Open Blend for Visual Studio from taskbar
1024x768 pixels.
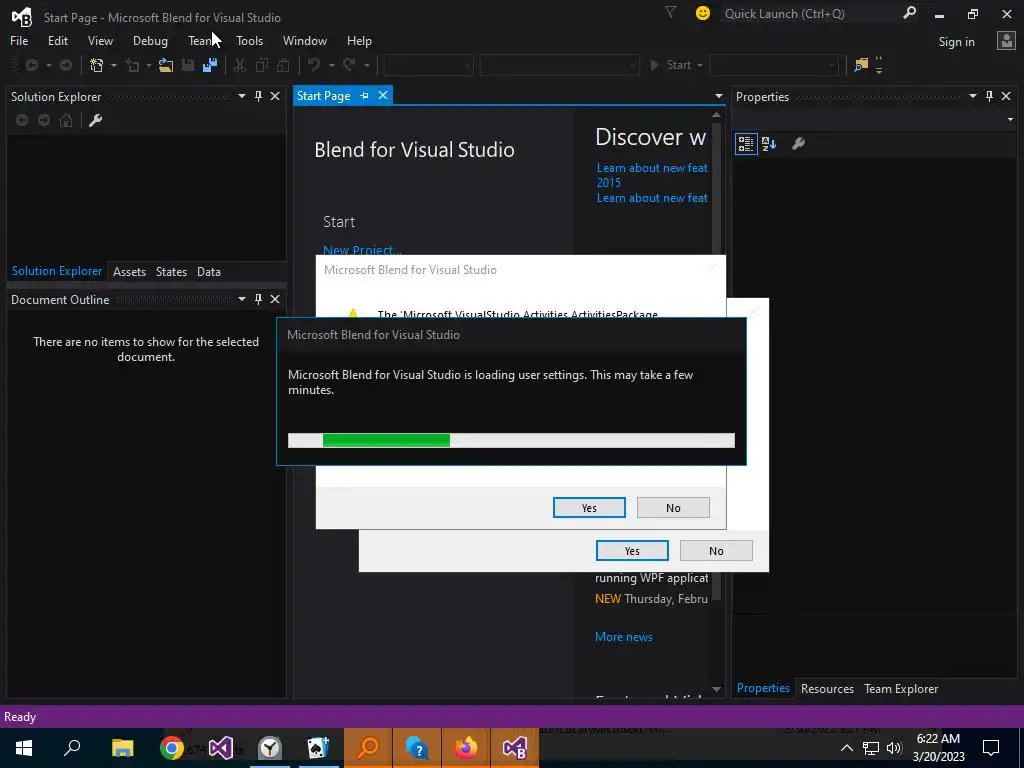515,748
